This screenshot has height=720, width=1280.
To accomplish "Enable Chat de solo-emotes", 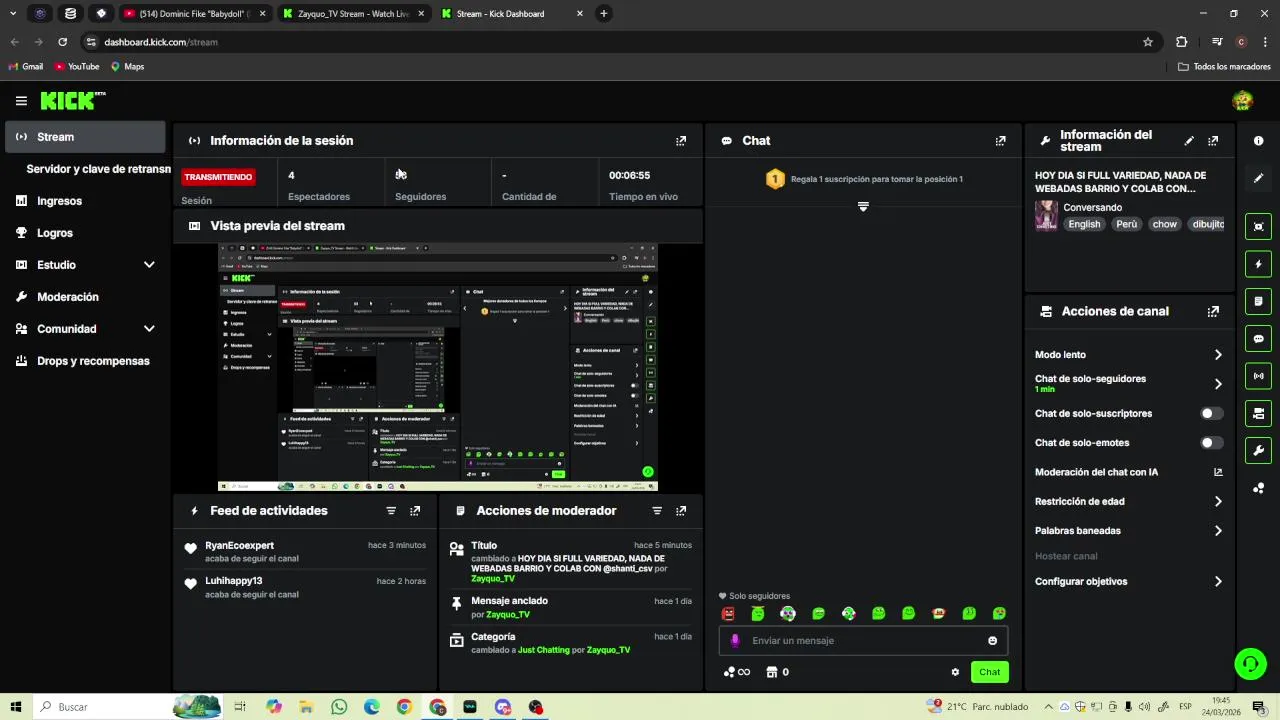I will [1211, 443].
